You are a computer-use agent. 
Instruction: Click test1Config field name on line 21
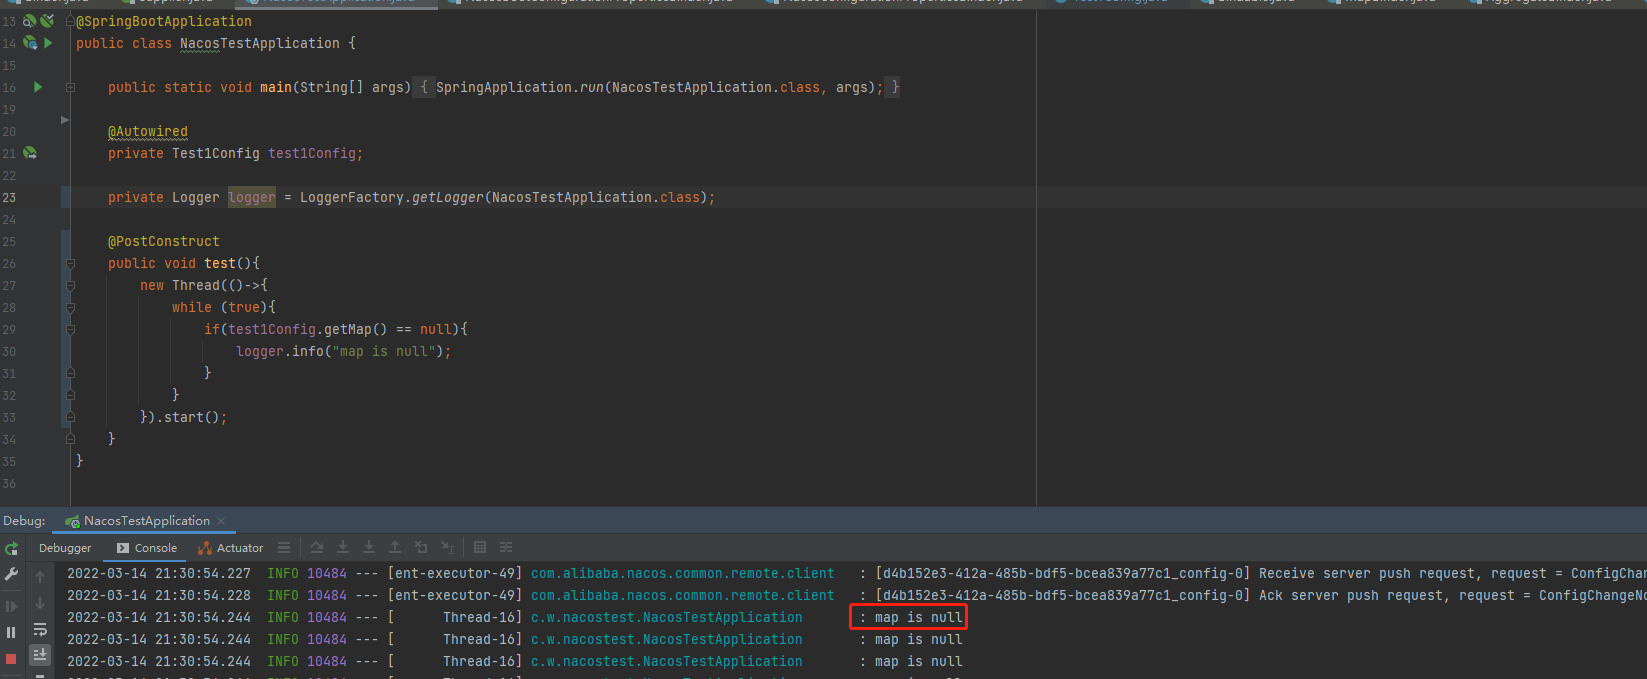pos(312,153)
